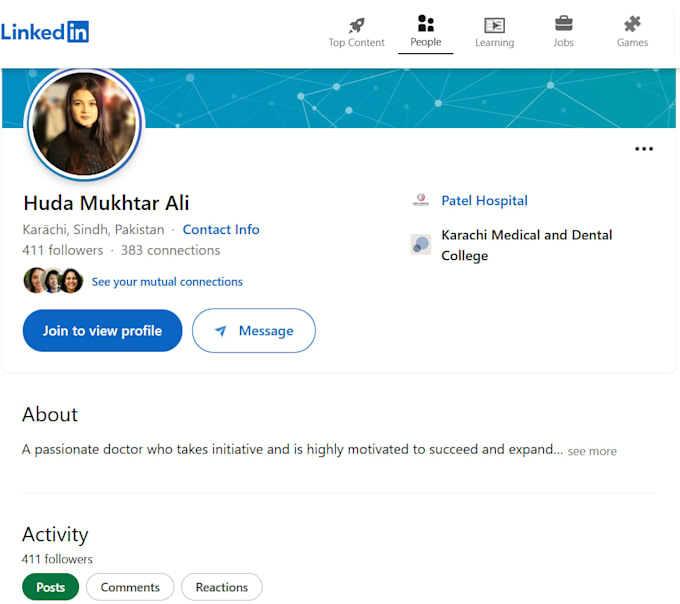Click the Patel Hospital logo icon

420,200
